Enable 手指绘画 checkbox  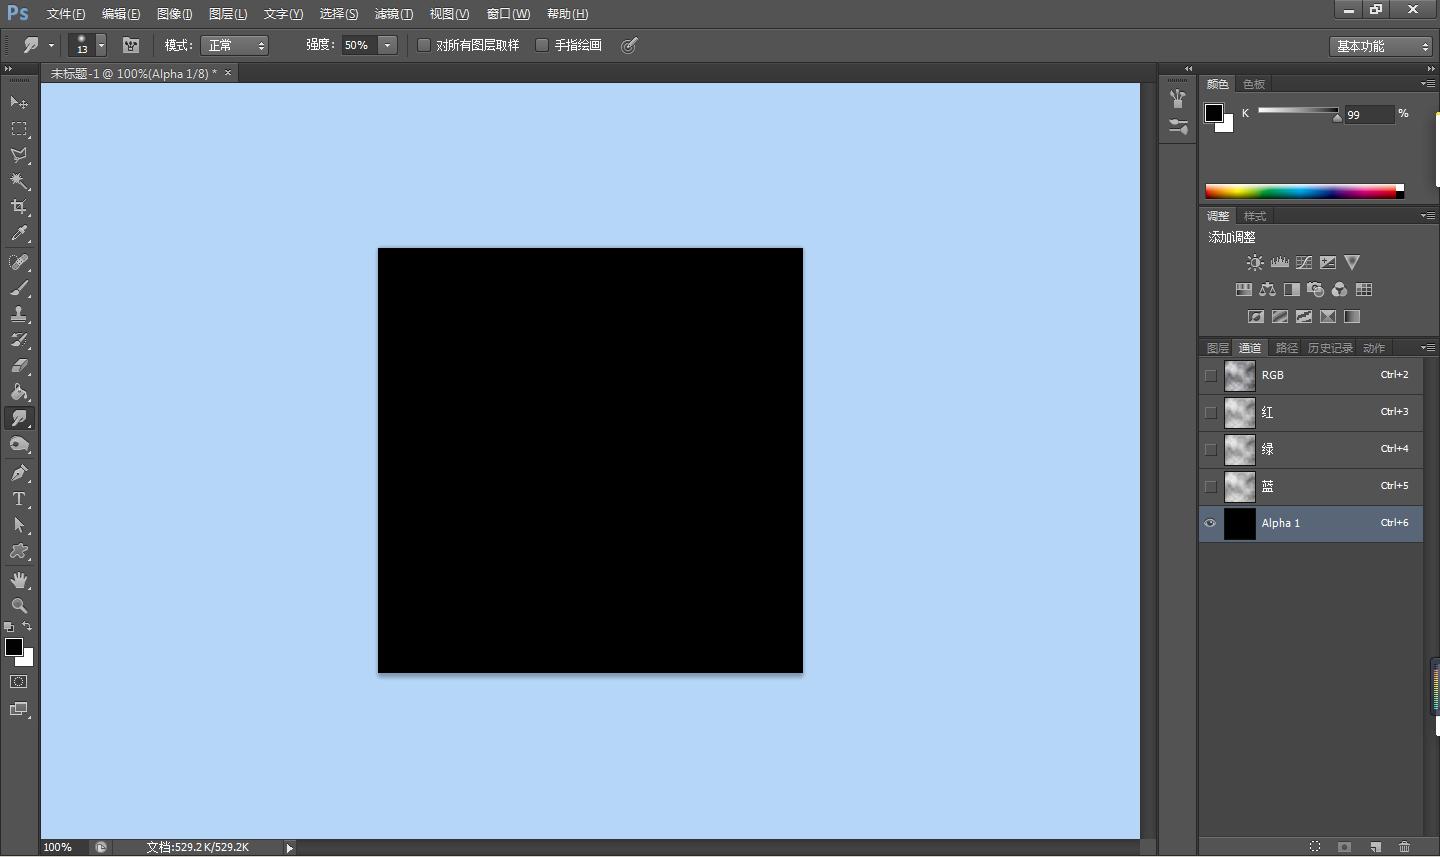(x=542, y=45)
